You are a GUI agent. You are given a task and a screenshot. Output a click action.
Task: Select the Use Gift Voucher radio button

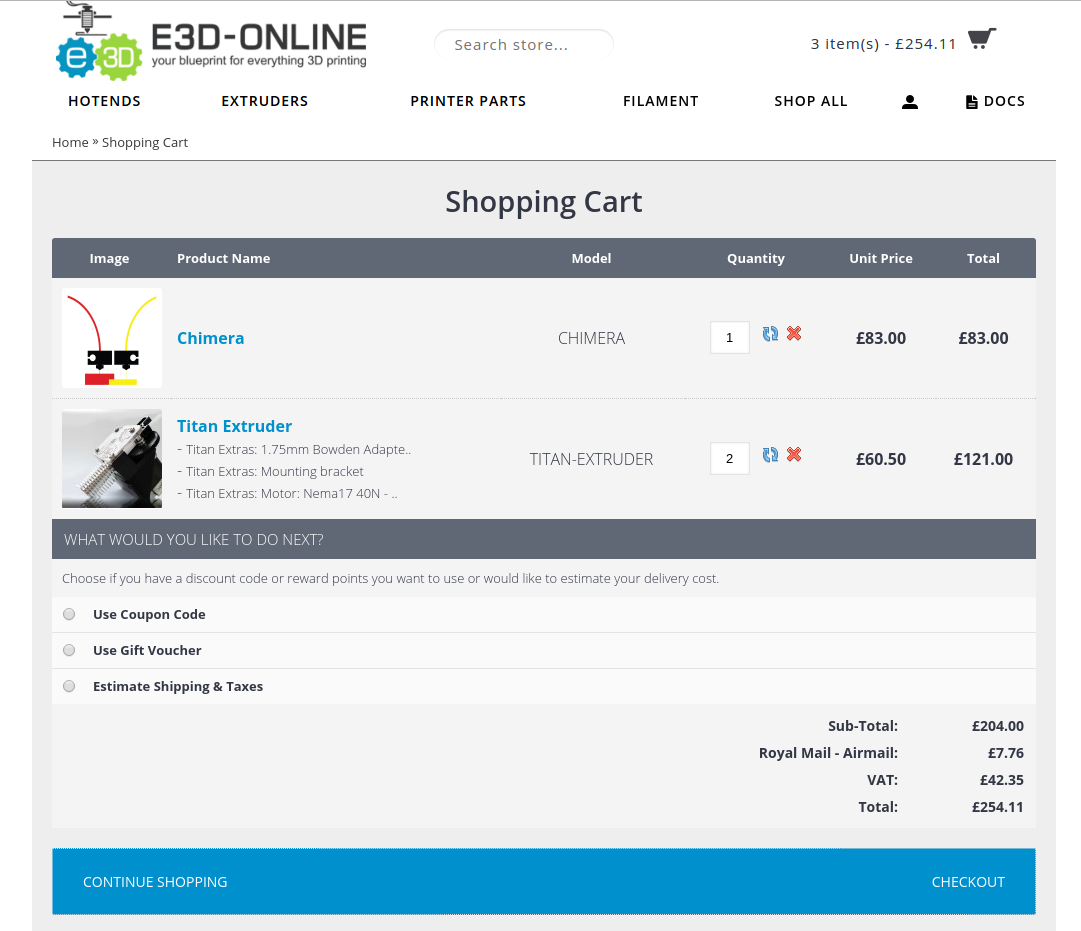tap(69, 650)
